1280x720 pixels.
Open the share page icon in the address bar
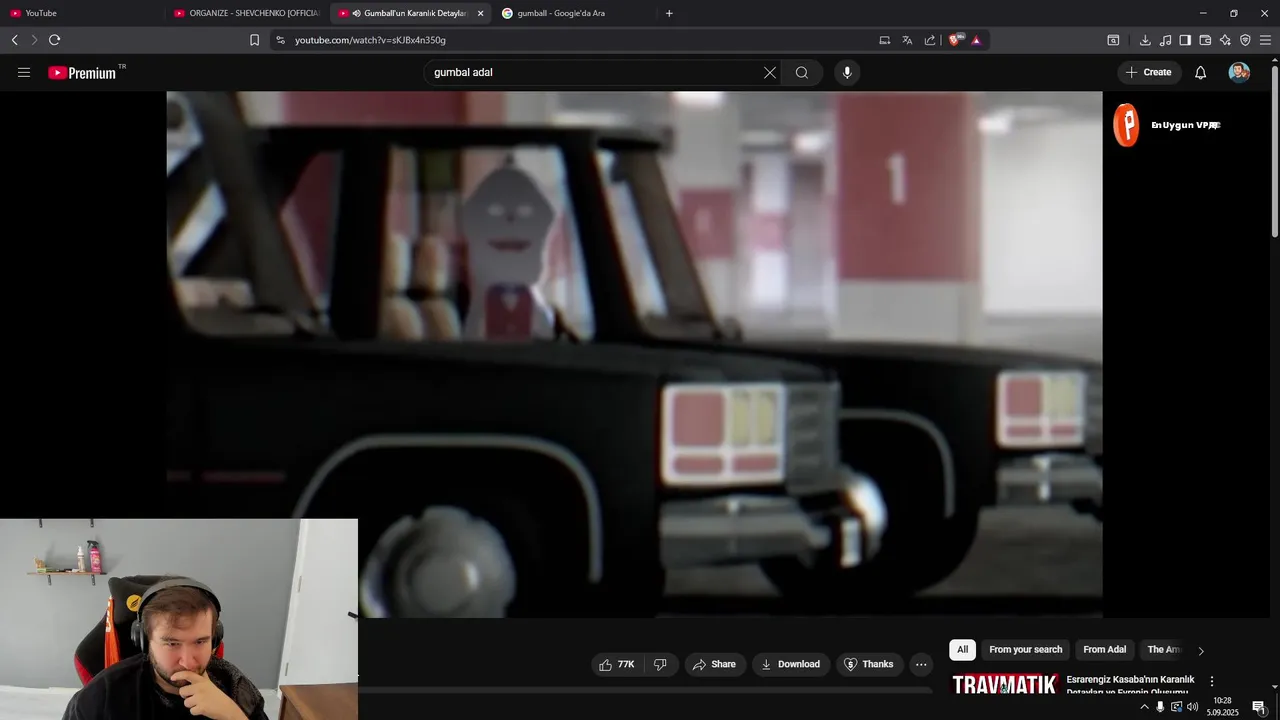coord(930,40)
